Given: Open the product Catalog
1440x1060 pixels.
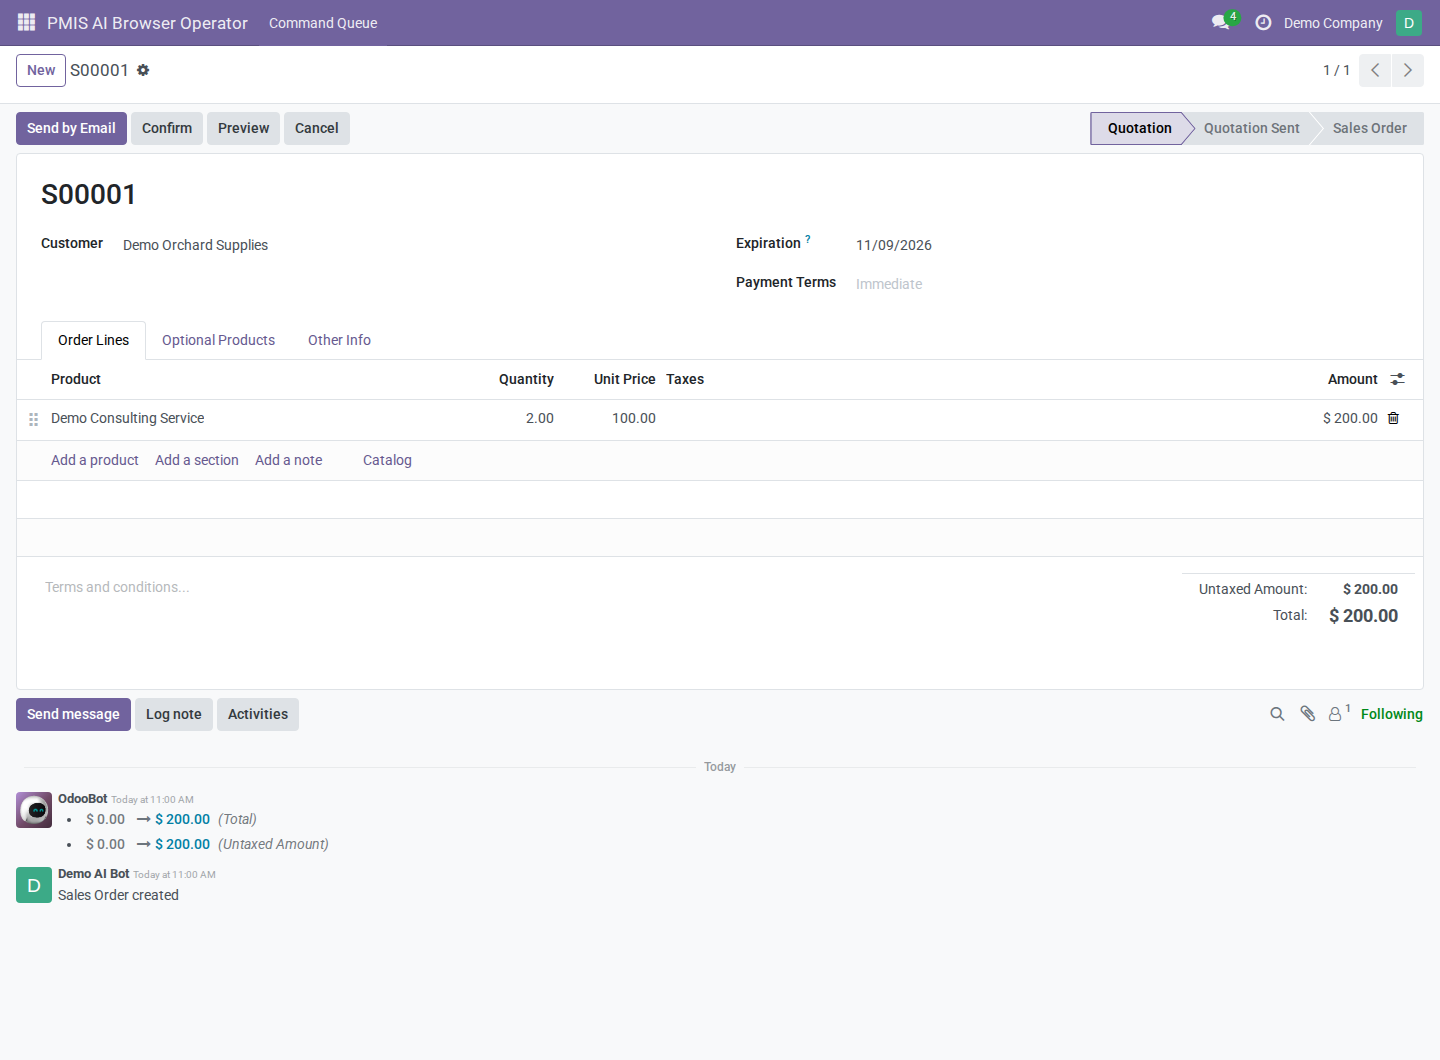Looking at the screenshot, I should (387, 460).
